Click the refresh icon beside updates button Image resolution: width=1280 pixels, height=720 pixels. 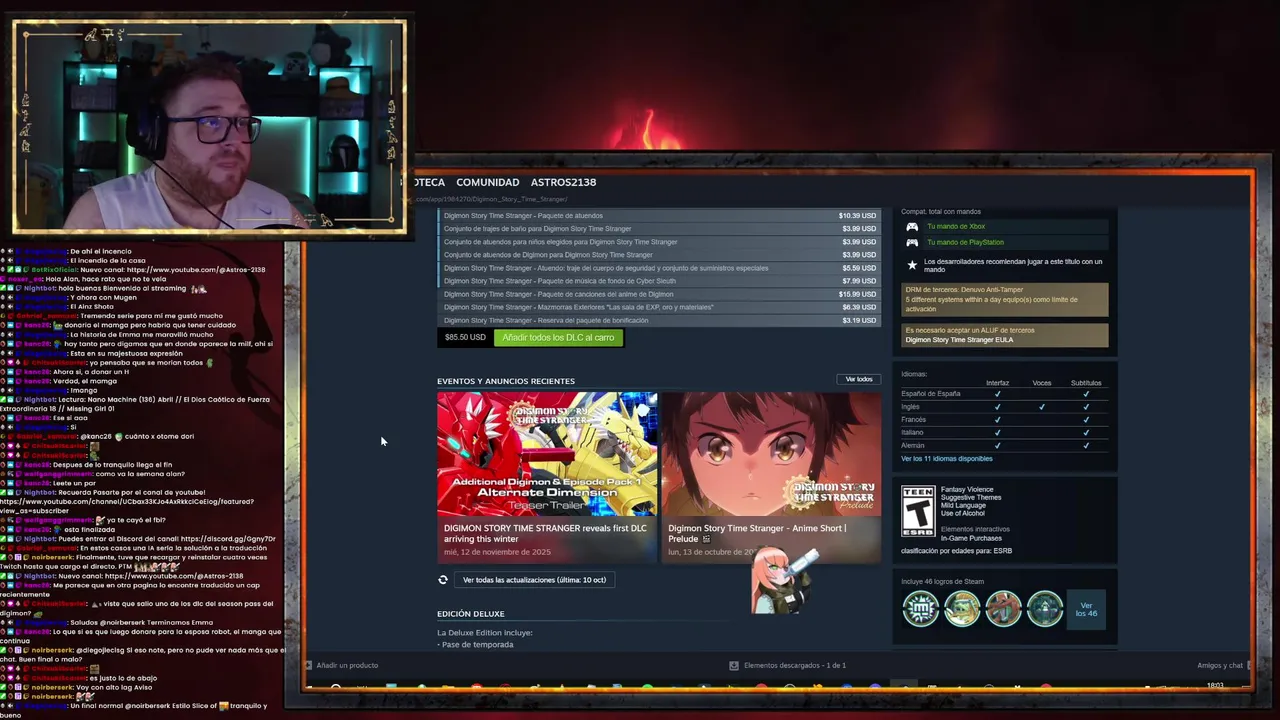[x=443, y=580]
